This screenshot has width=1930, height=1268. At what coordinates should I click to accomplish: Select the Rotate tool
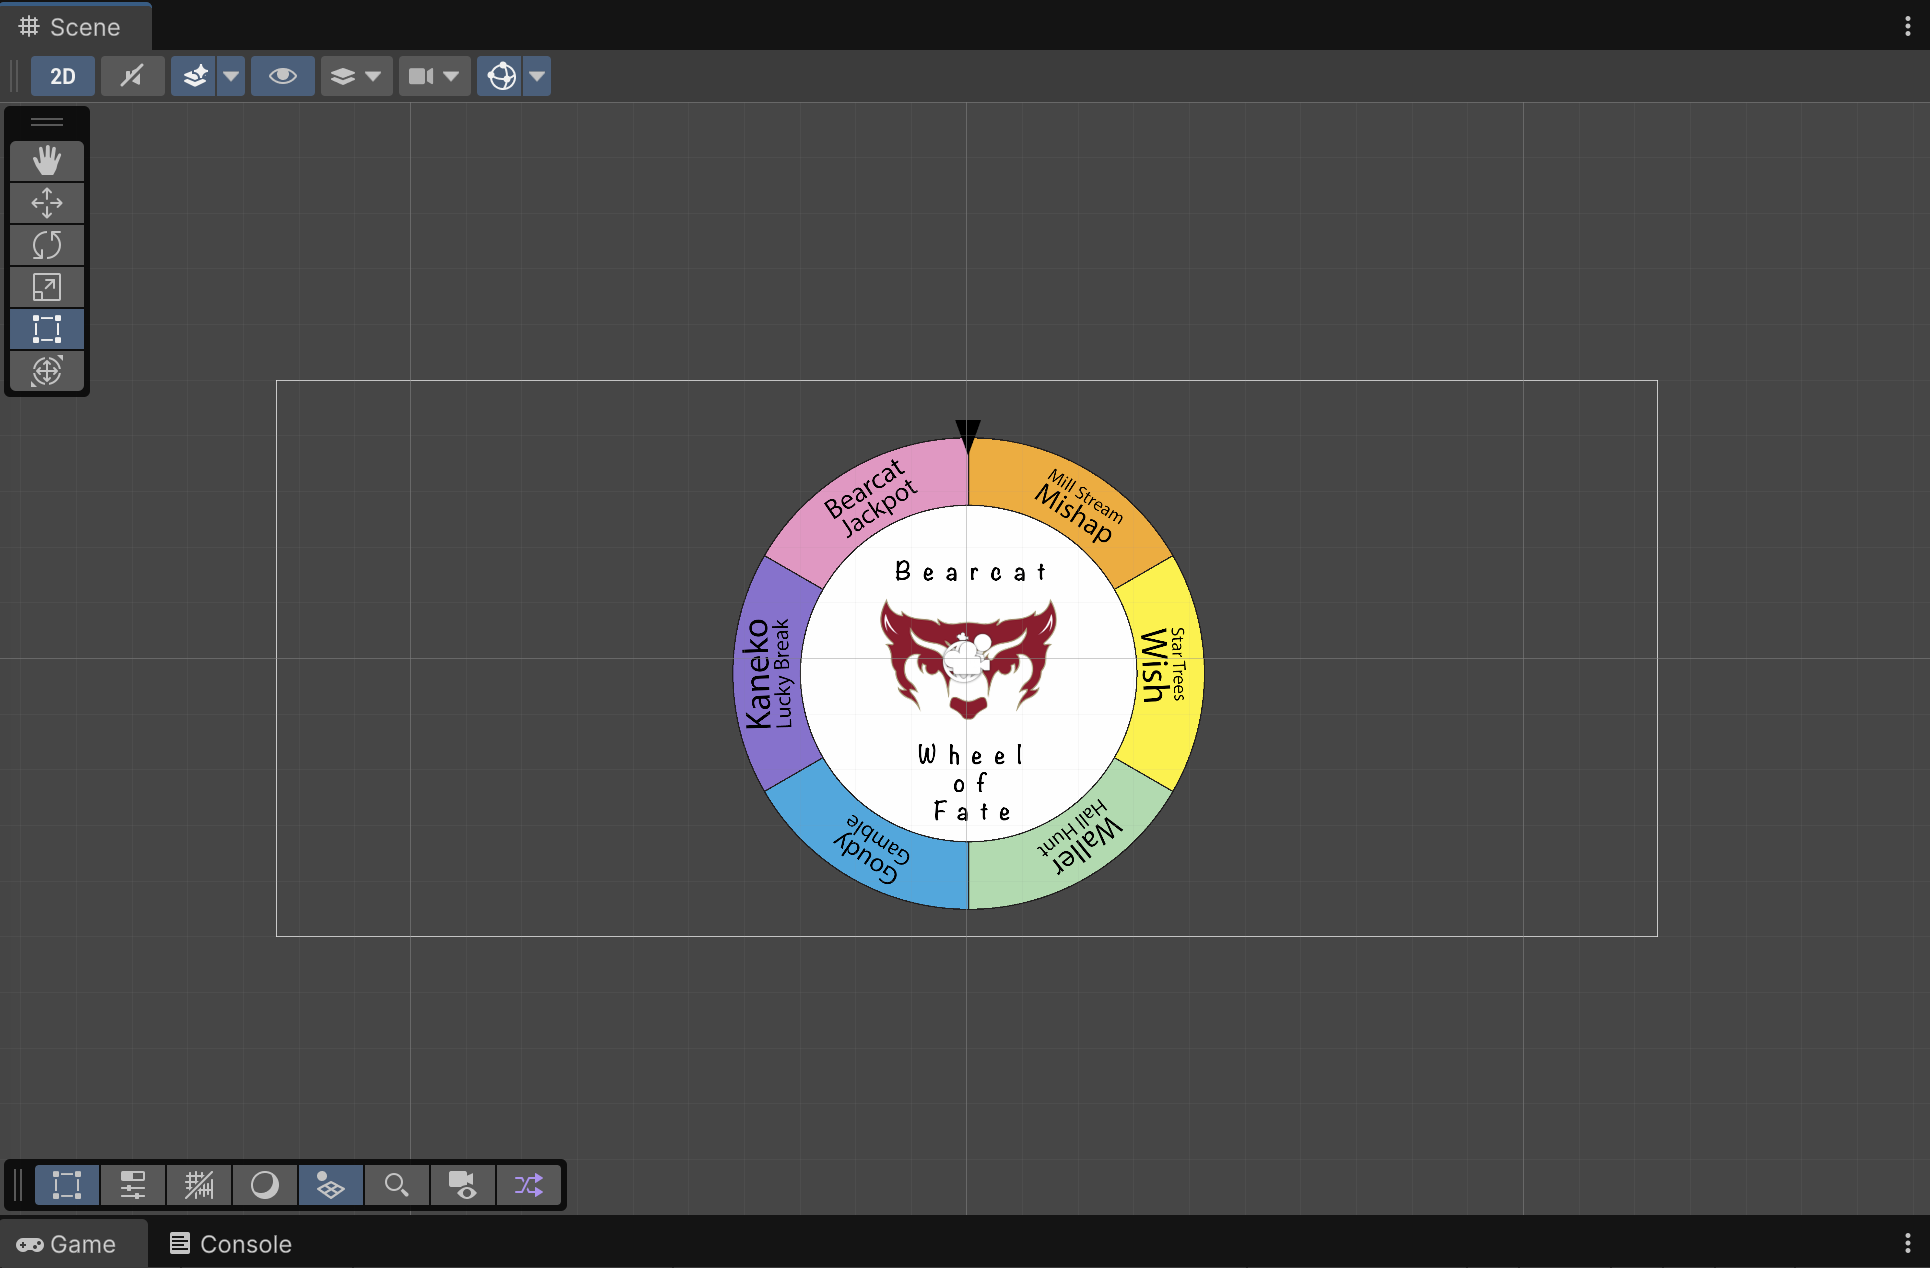pos(47,245)
